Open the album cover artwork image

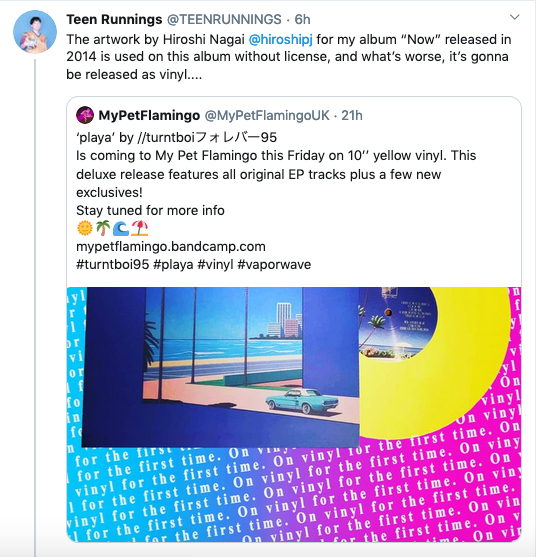coord(220,366)
